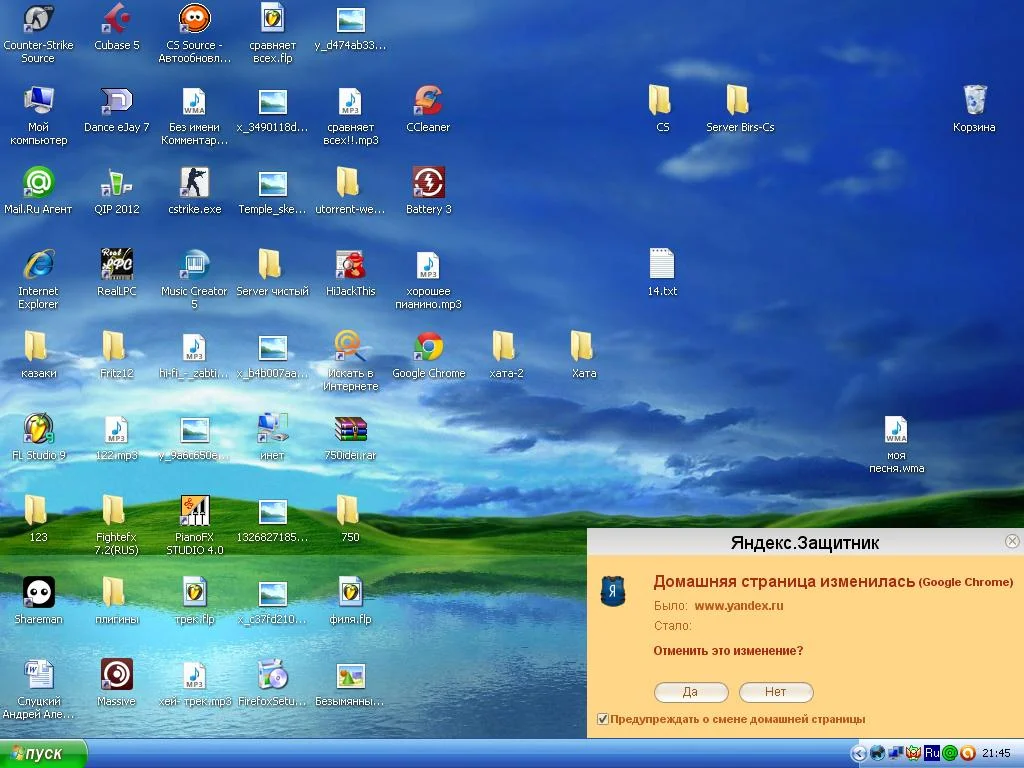The height and width of the screenshot is (768, 1024).
Task: Click the 21:45 taskbar clock
Action: click(x=997, y=754)
